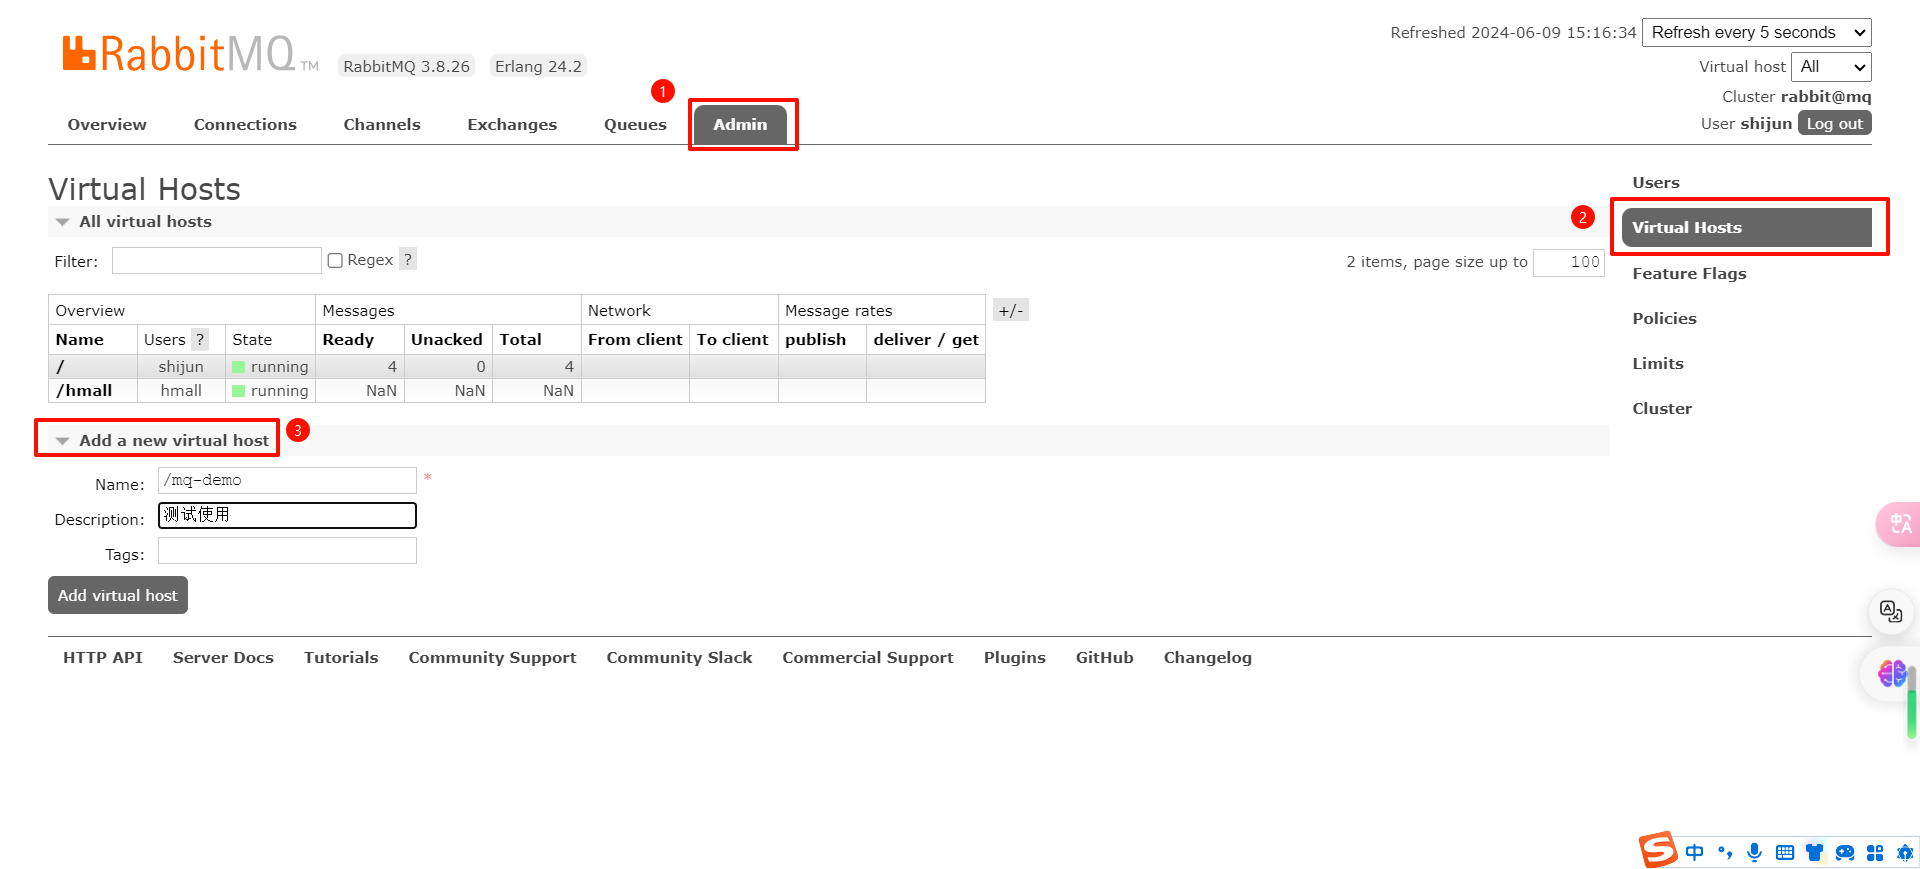Image resolution: width=1920 pixels, height=869 pixels.
Task: Collapse Add a new virtual host section
Action: [x=163, y=440]
